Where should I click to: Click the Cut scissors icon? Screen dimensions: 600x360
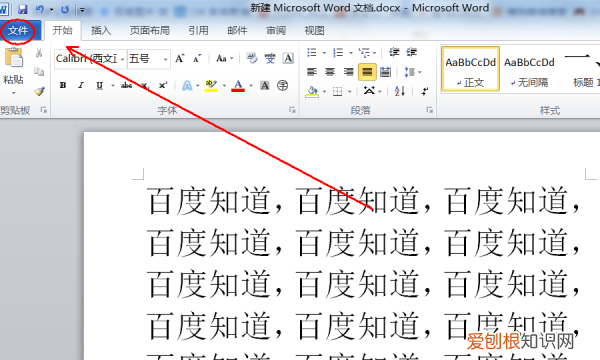39,53
